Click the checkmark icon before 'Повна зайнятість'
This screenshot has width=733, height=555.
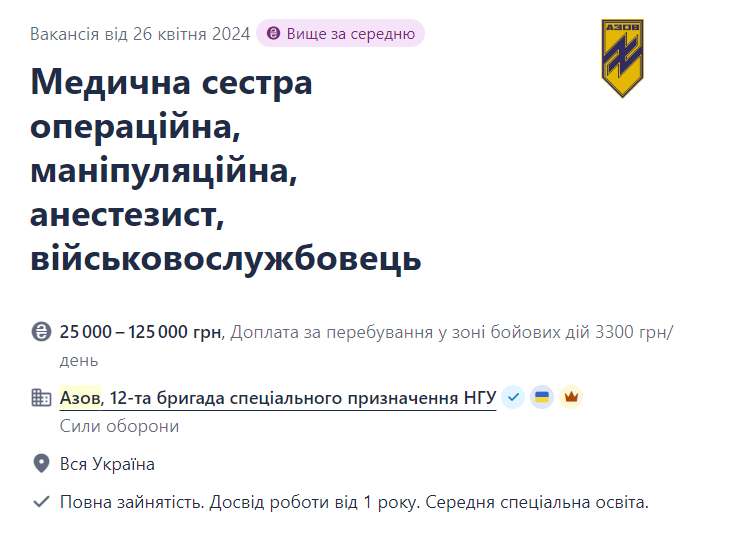click(x=41, y=502)
